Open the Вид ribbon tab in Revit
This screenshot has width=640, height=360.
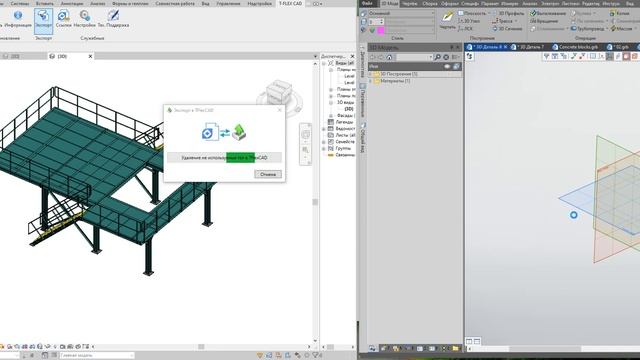pos(205,4)
